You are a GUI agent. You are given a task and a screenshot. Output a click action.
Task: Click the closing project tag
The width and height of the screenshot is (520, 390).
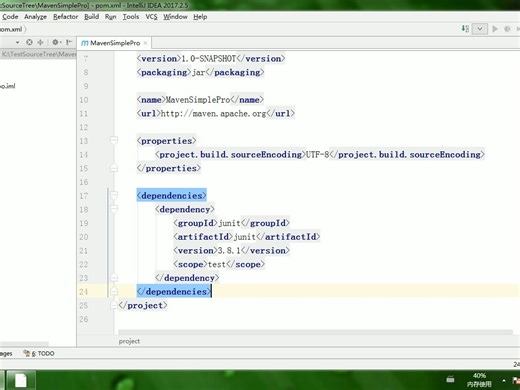point(143,305)
